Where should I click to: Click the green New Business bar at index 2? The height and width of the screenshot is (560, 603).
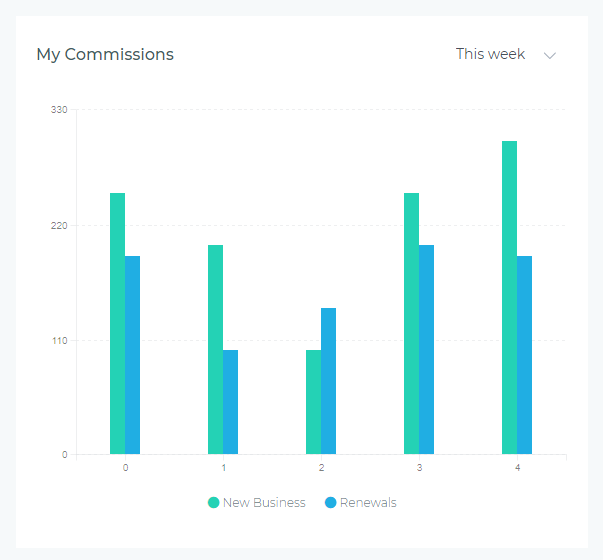tap(313, 402)
